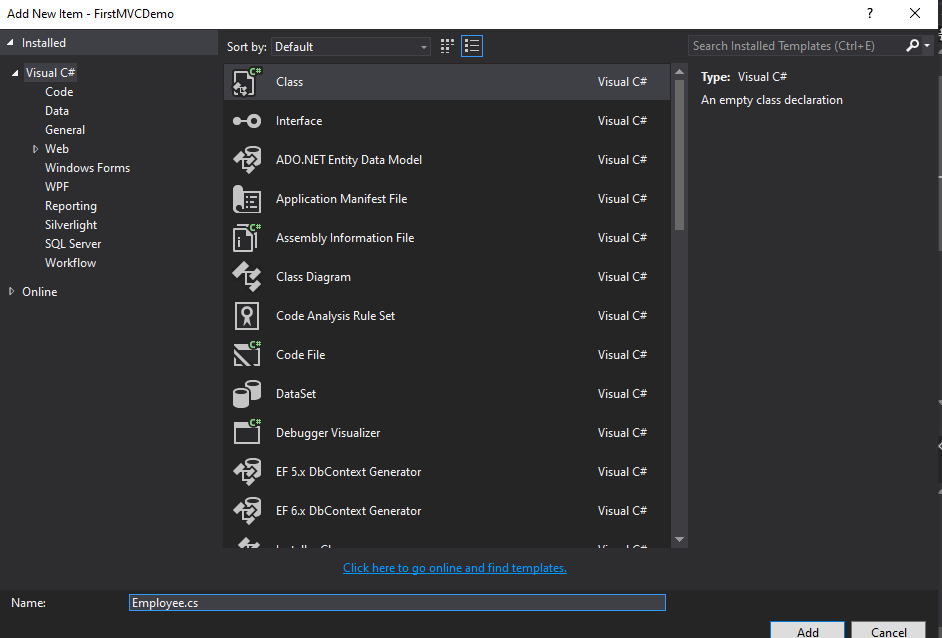This screenshot has width=942, height=638.
Task: Select the Data category
Action: coord(56,111)
